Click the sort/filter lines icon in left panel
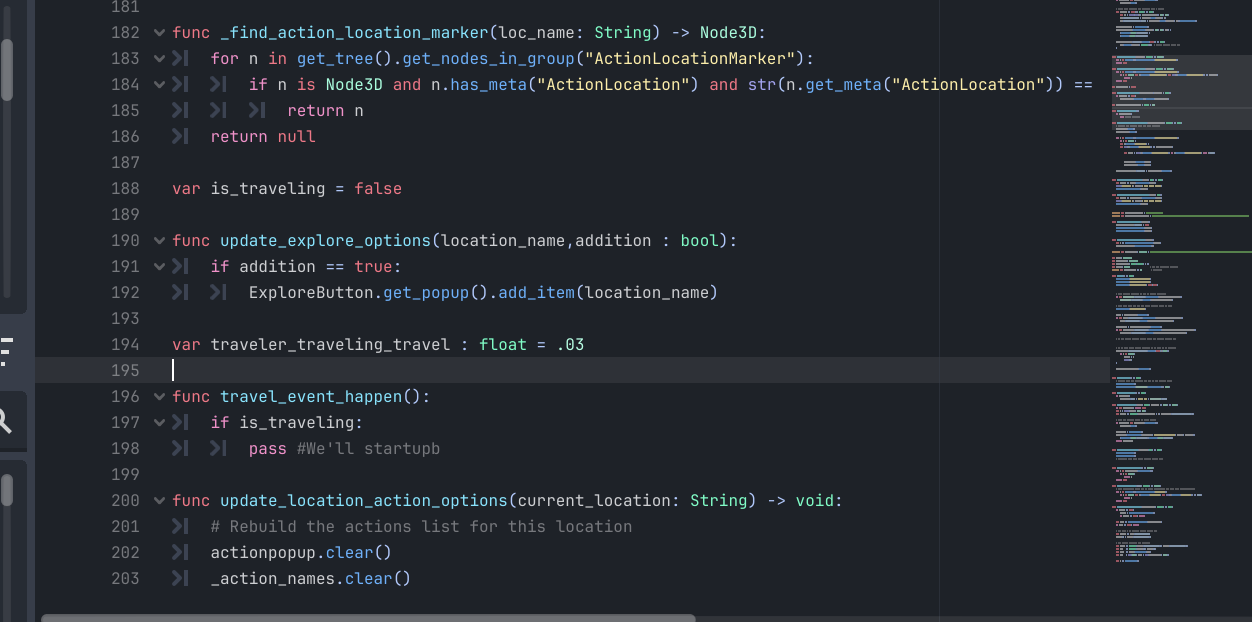Viewport: 1252px width, 622px height. (6, 352)
